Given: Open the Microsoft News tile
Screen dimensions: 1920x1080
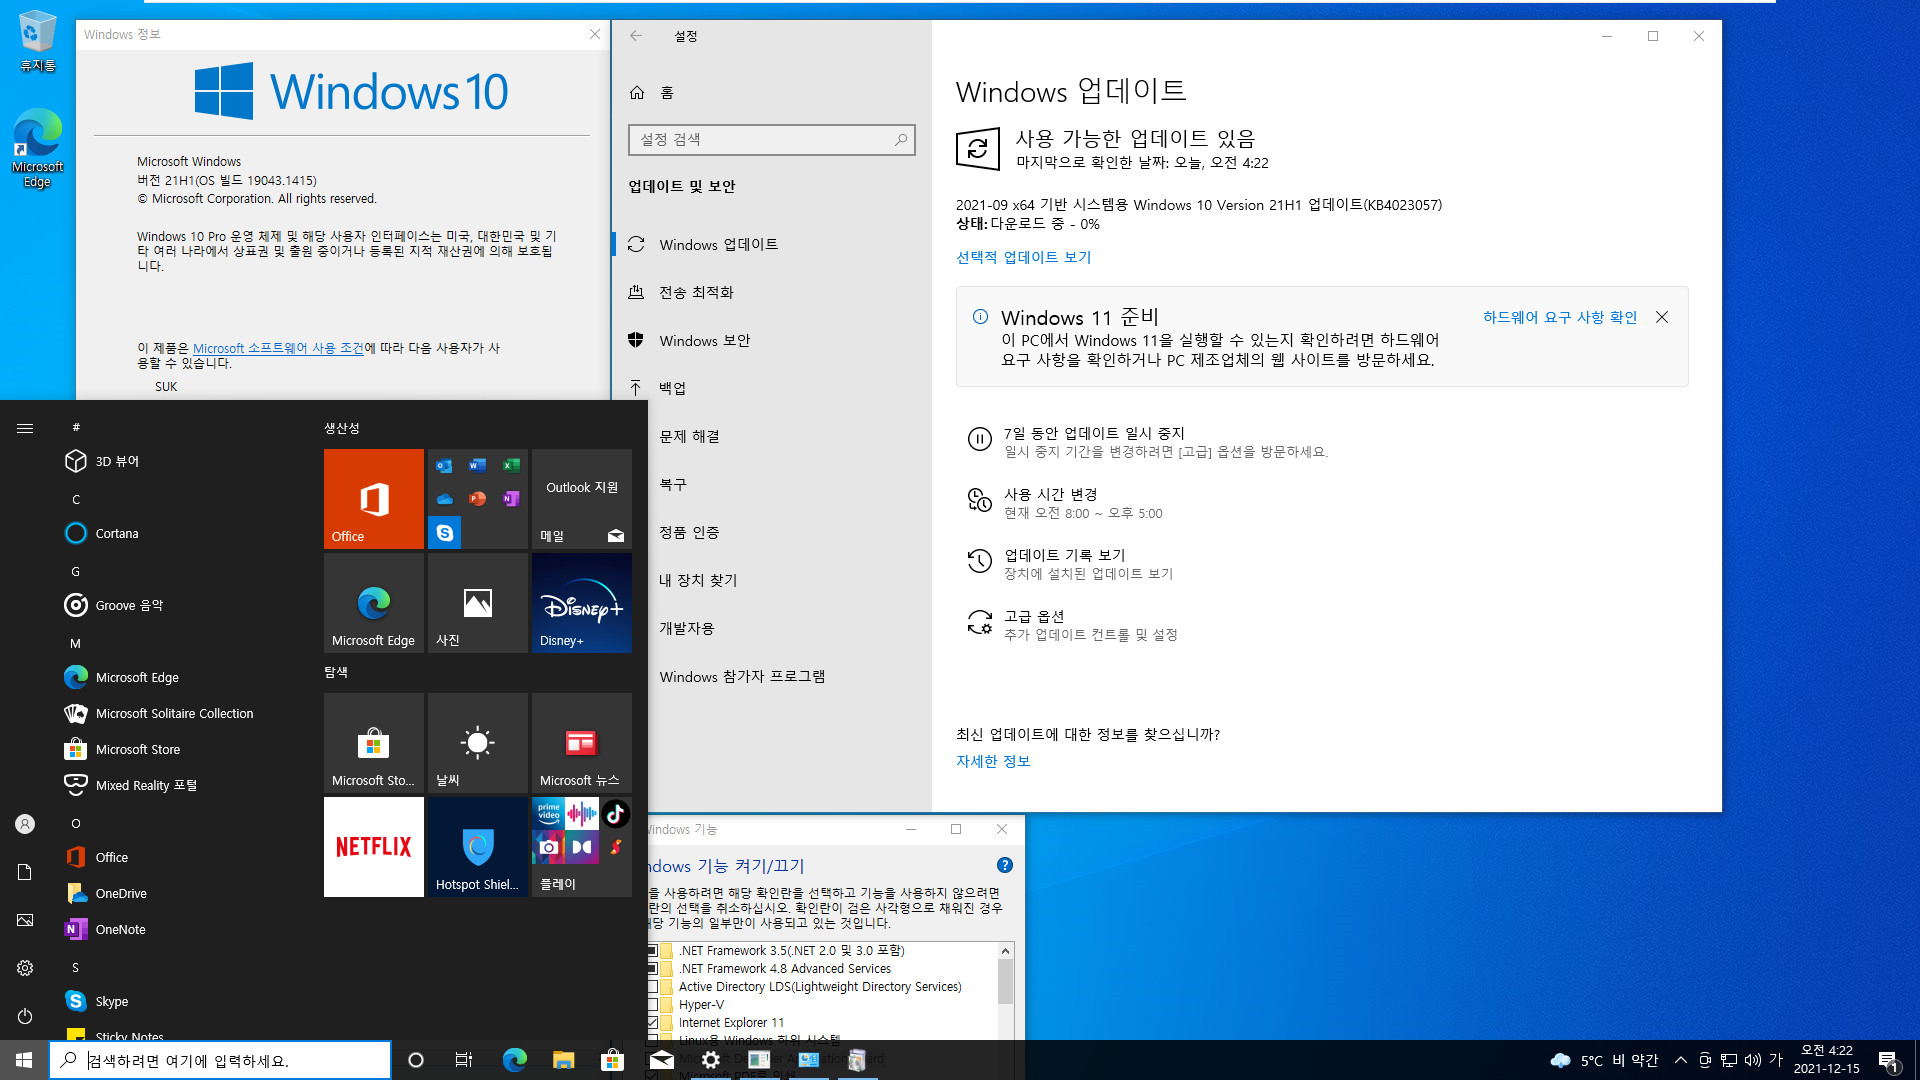Looking at the screenshot, I should pos(581,742).
